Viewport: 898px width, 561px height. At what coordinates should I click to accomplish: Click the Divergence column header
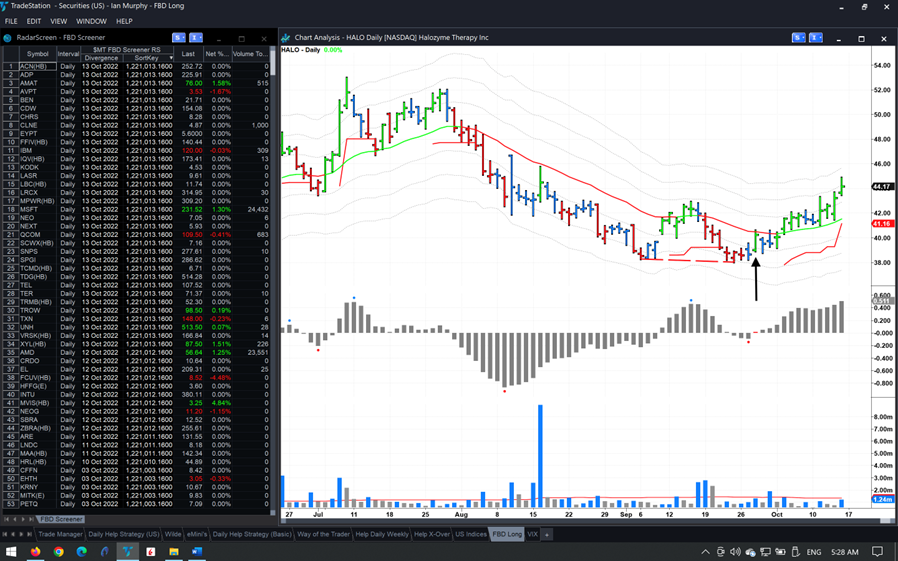[x=101, y=58]
